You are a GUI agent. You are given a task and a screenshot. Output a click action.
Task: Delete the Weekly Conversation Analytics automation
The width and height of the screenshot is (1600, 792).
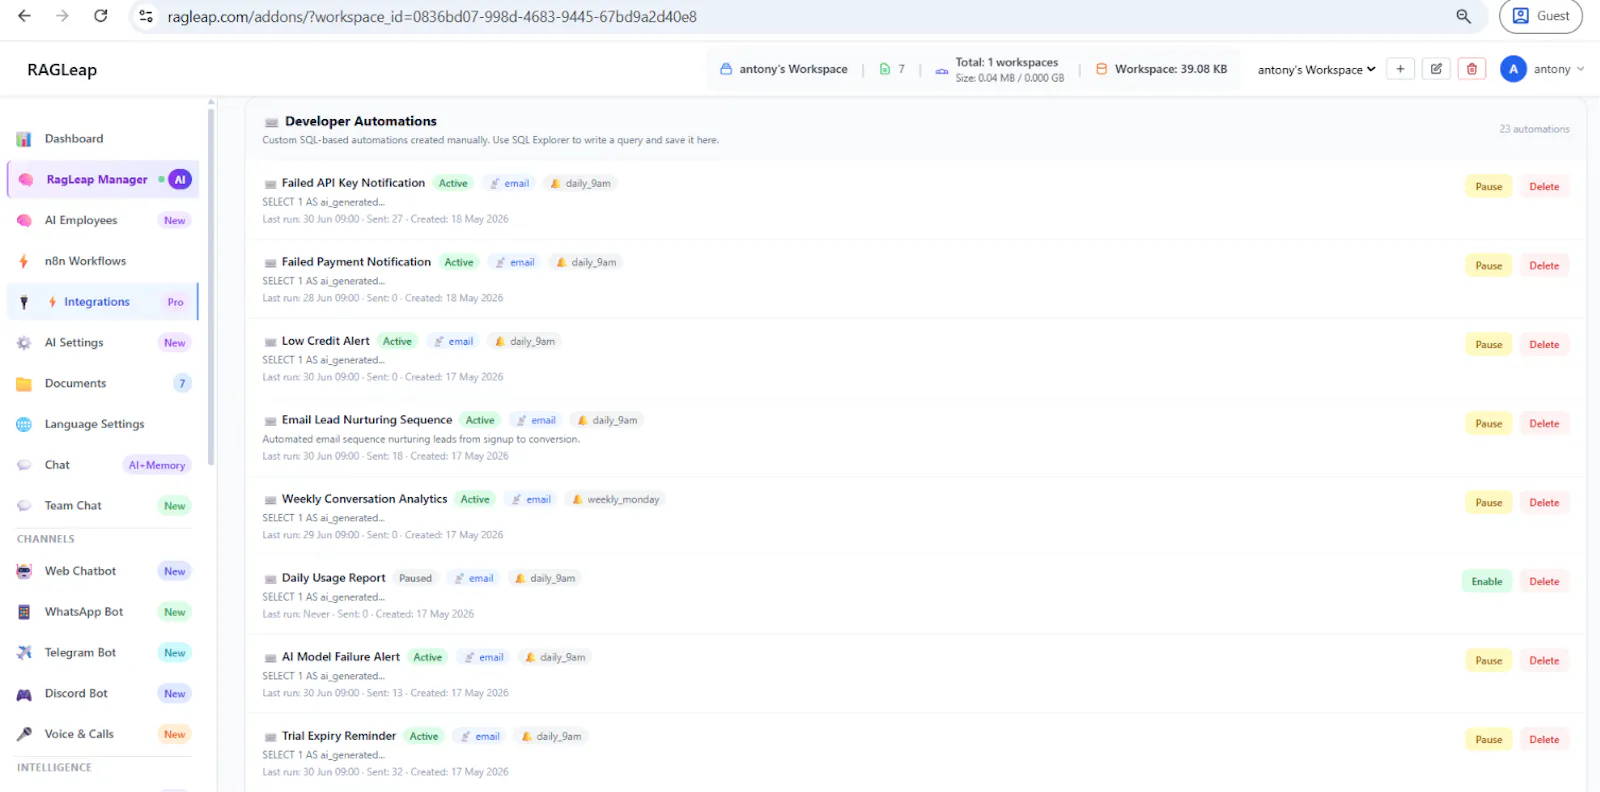(1544, 503)
